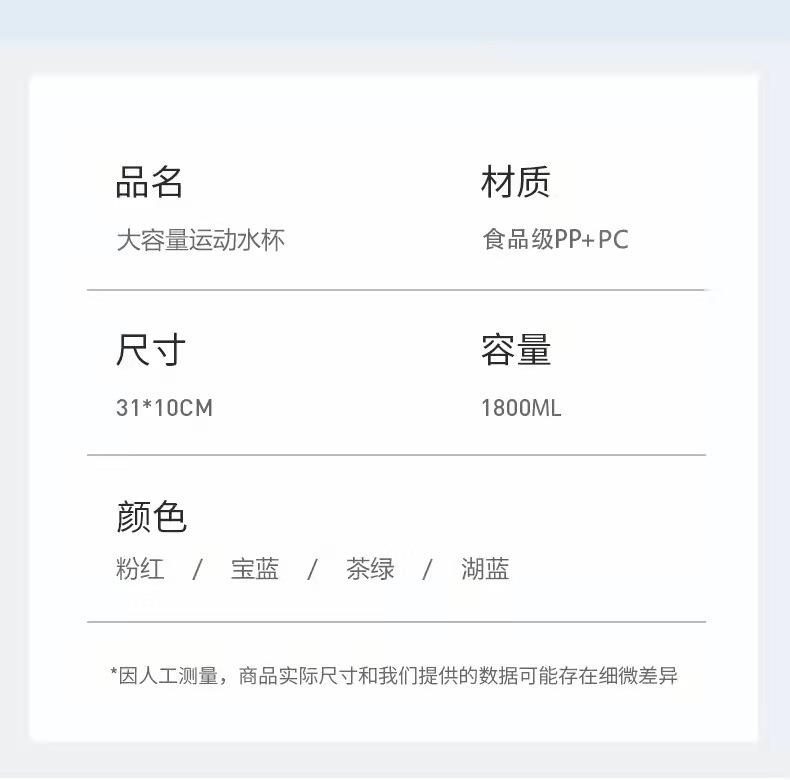
Task: Click the 大容量运动水杯 product name text
Action: 200,240
